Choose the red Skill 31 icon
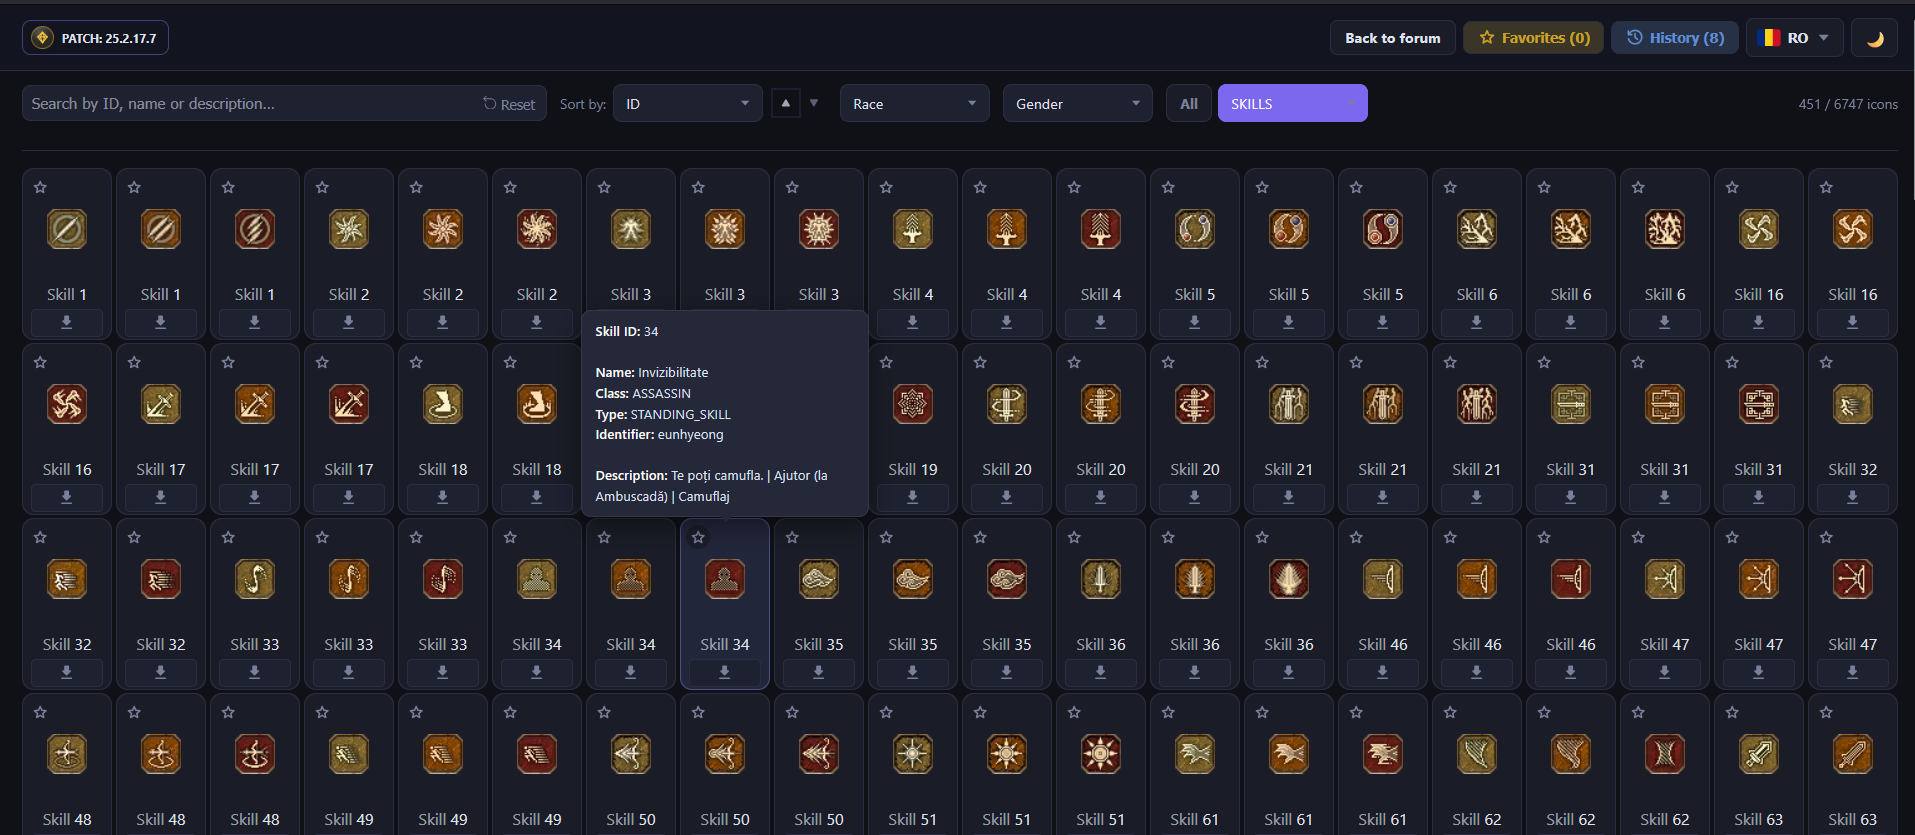 [x=1759, y=404]
